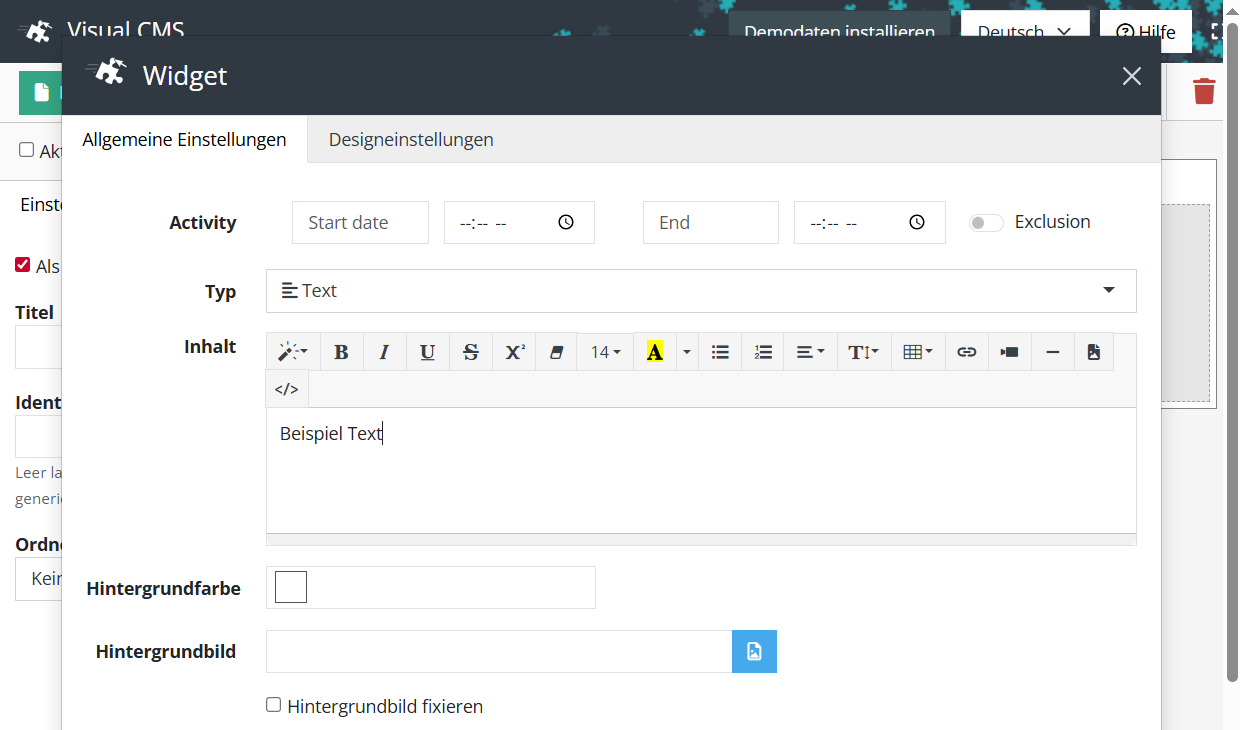1240x730 pixels.
Task: Select the Allgemeine Einstellungen tab
Action: pos(184,139)
